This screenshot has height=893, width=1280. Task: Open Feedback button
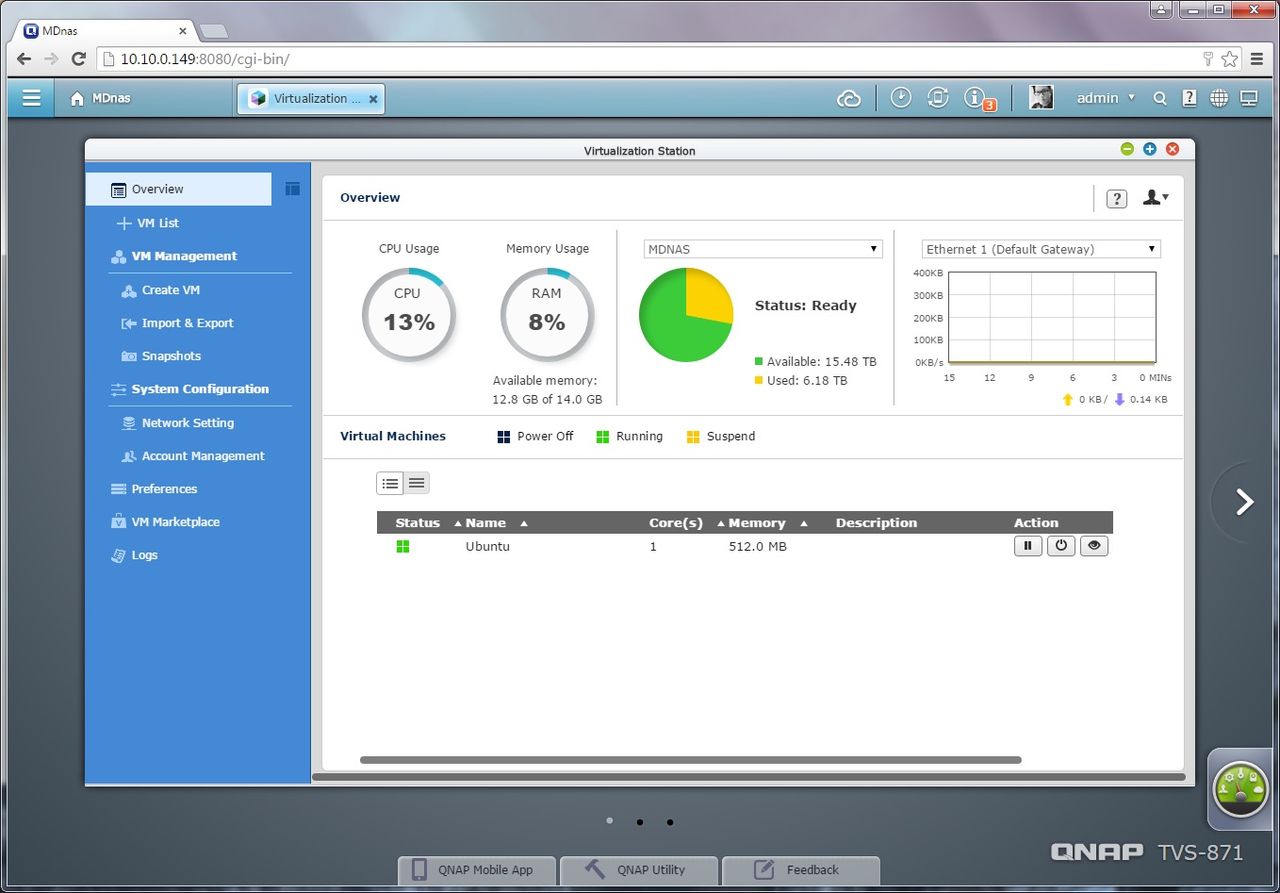(800, 870)
